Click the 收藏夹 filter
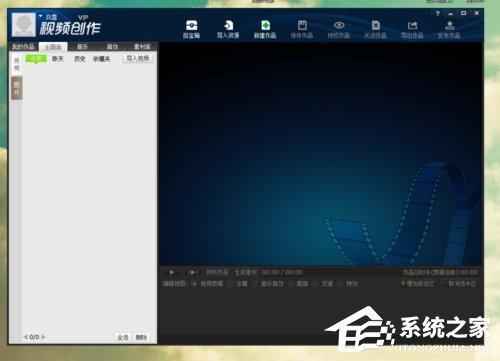Image resolution: width=500 pixels, height=361 pixels. (102, 59)
